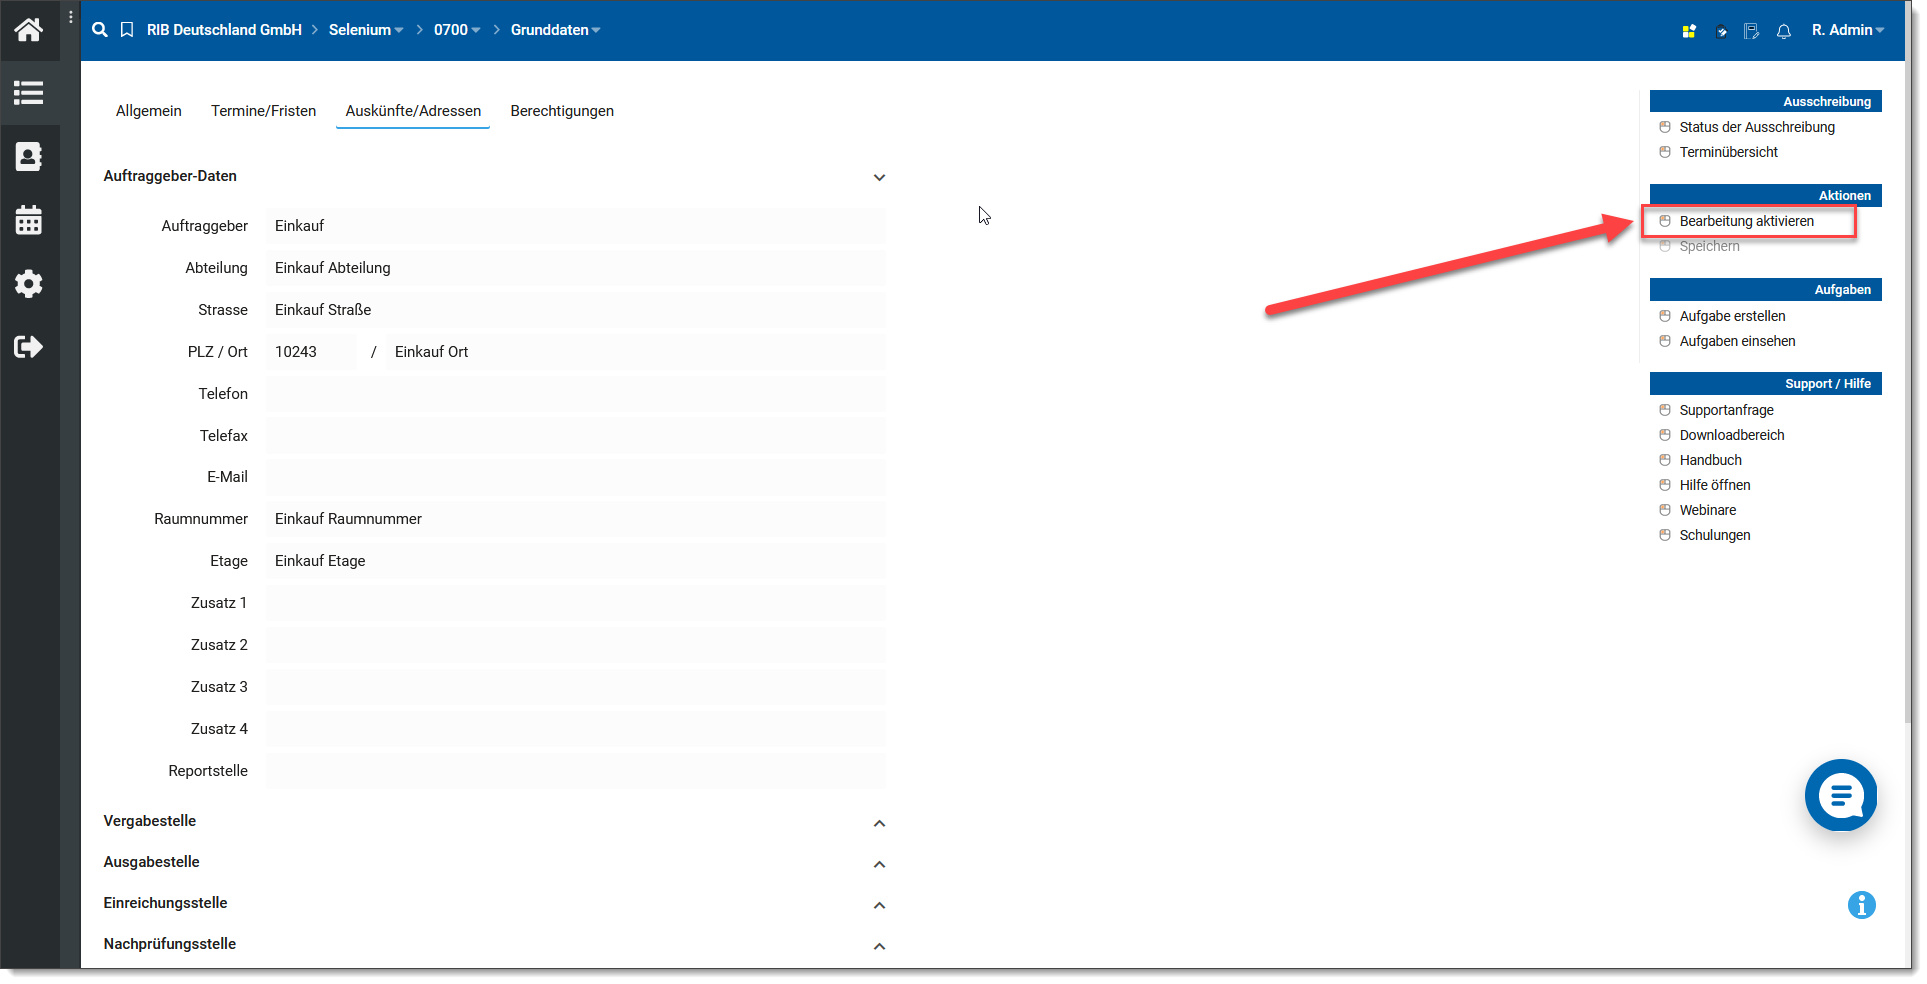
Task: Switch to the Berechtigungen tab
Action: (x=562, y=111)
